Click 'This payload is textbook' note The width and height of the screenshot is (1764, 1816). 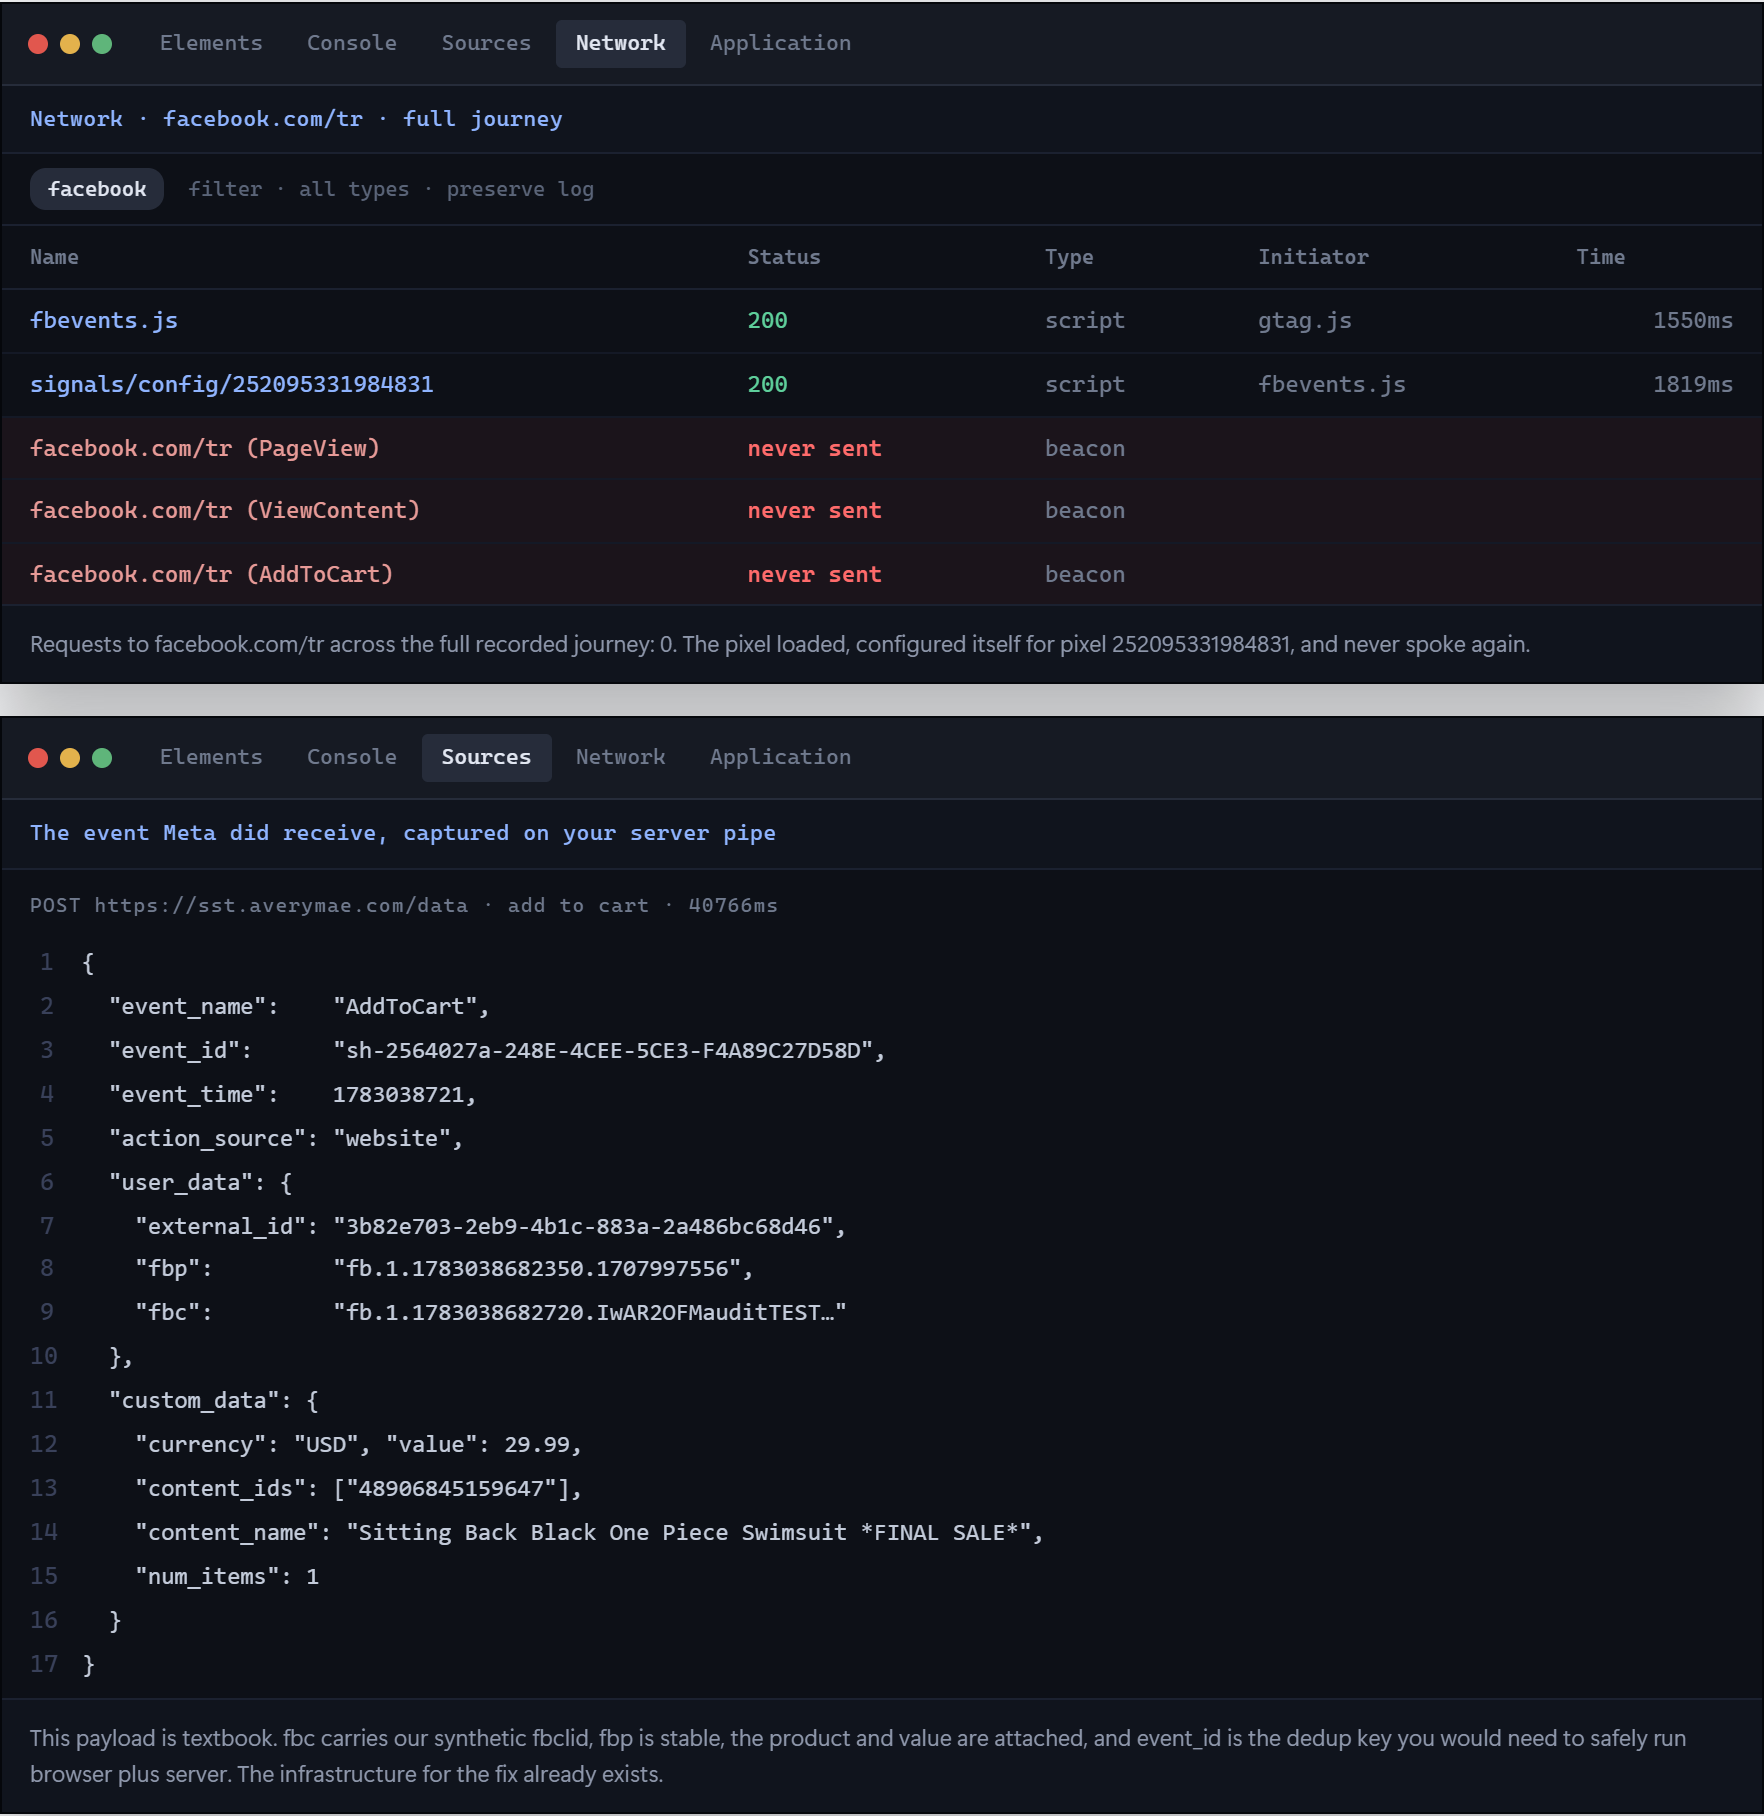coord(858,1756)
